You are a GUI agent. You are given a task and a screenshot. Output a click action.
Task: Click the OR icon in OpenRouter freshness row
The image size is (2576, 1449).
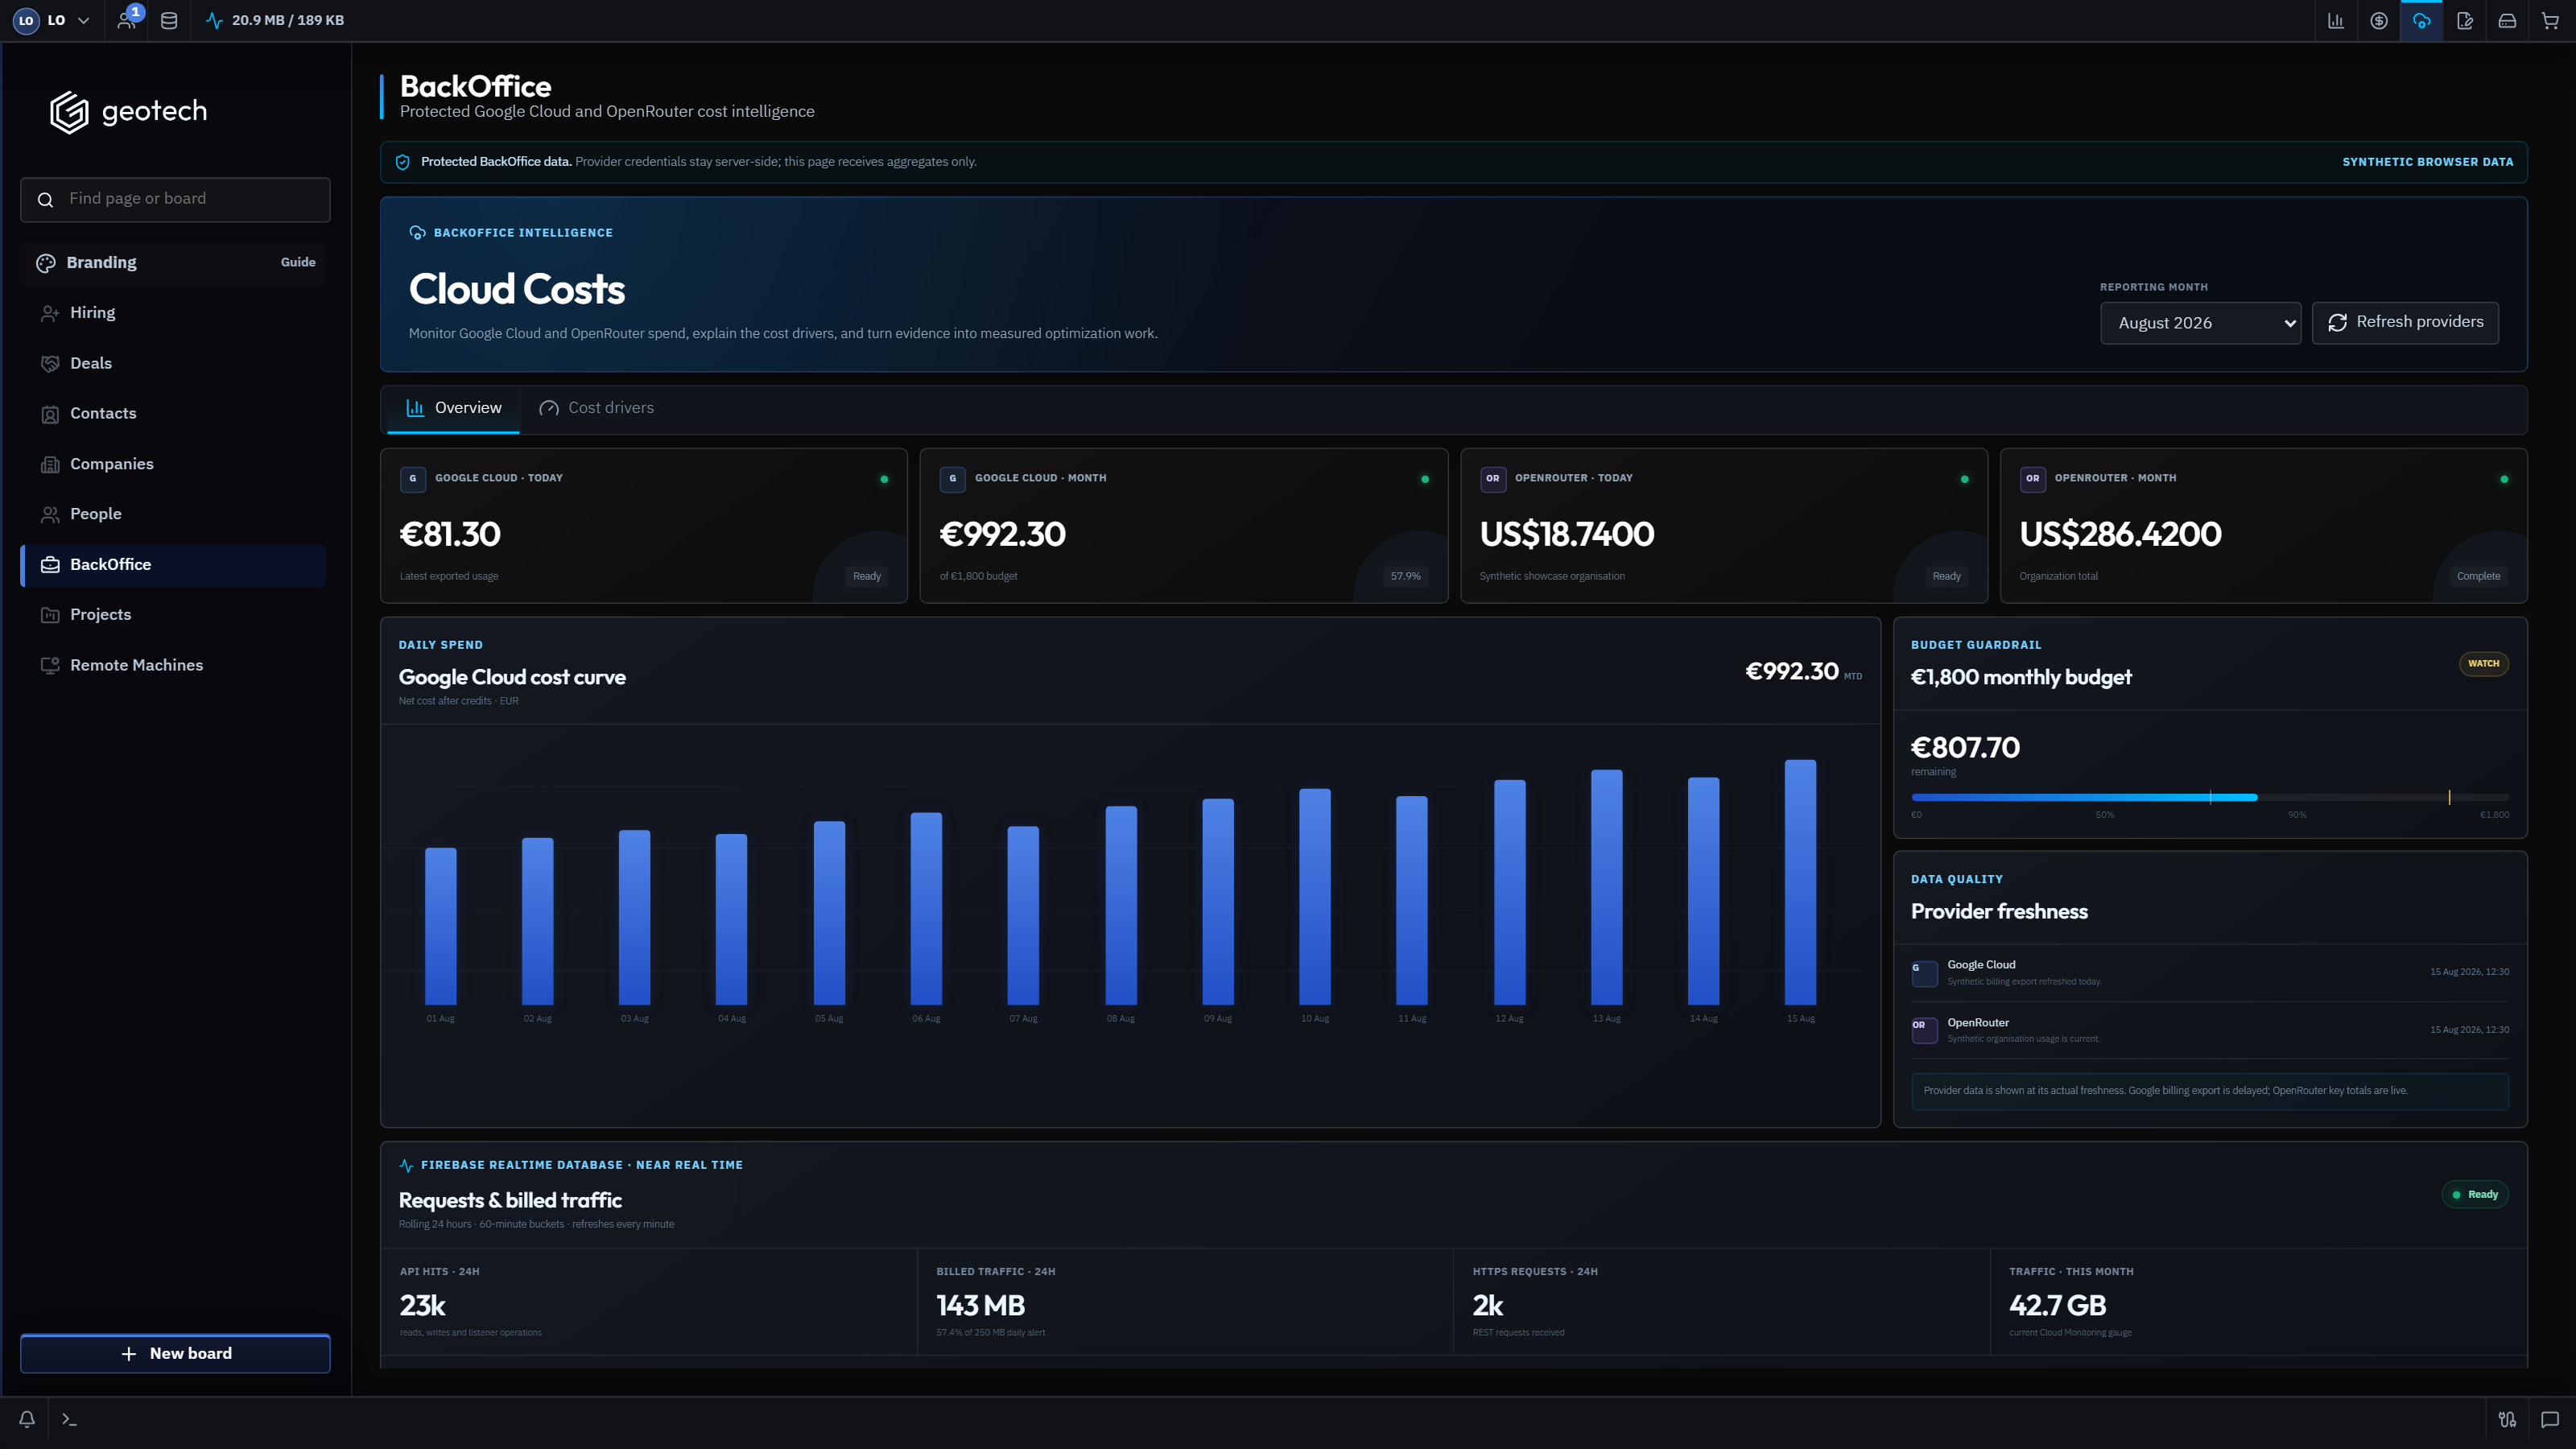1924,1030
